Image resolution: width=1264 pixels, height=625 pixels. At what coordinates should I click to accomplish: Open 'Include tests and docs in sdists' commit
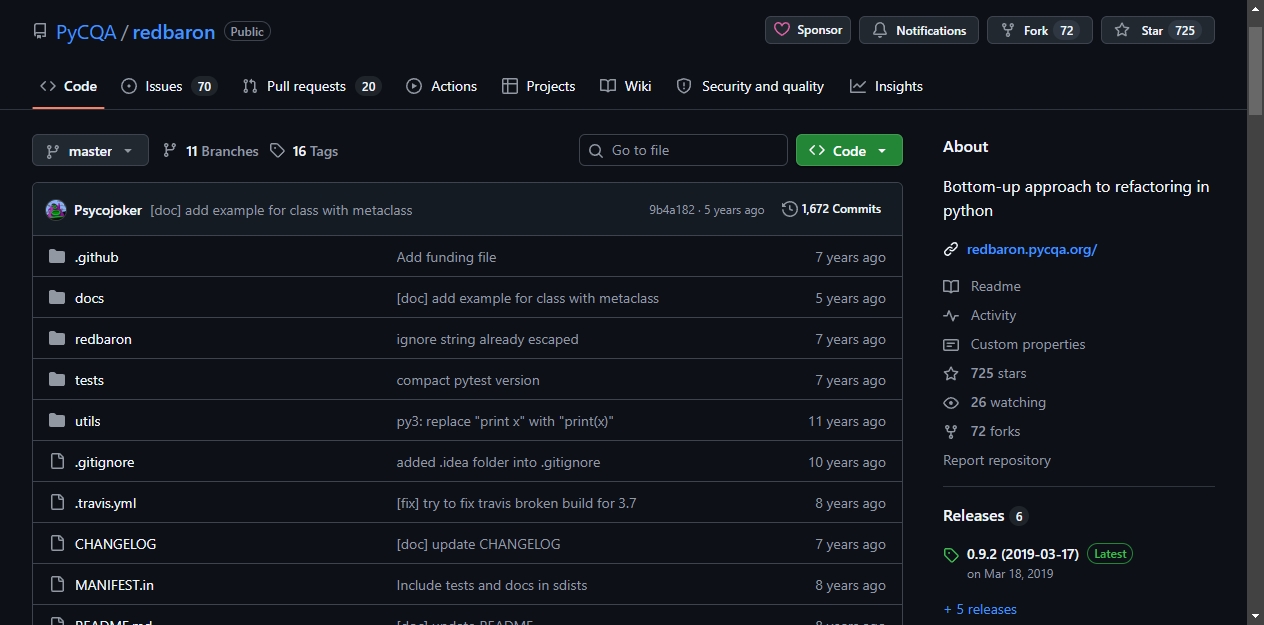(492, 585)
